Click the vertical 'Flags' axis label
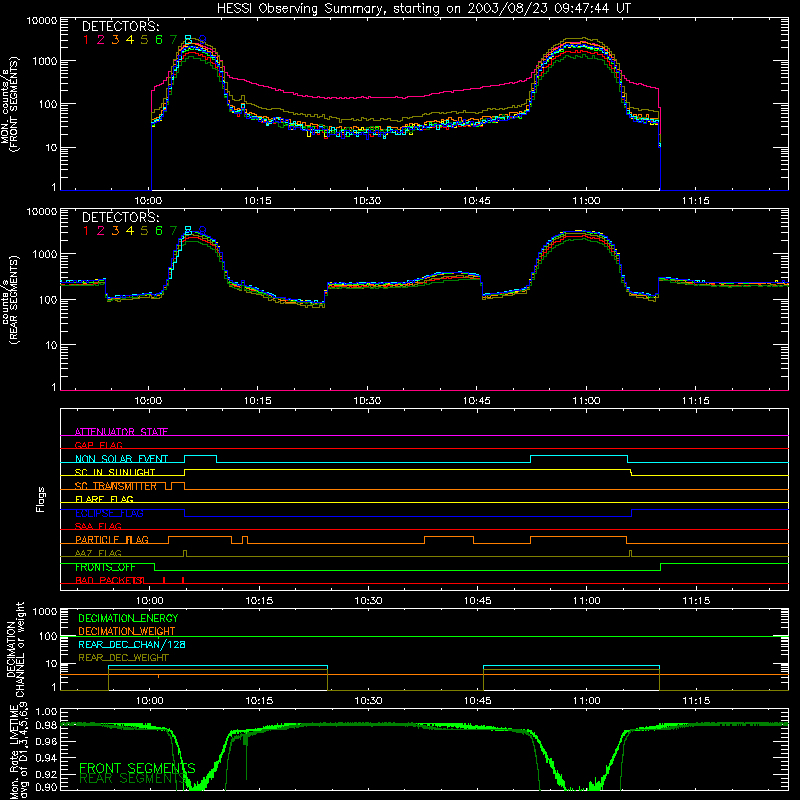This screenshot has height=800, width=800. (41, 499)
